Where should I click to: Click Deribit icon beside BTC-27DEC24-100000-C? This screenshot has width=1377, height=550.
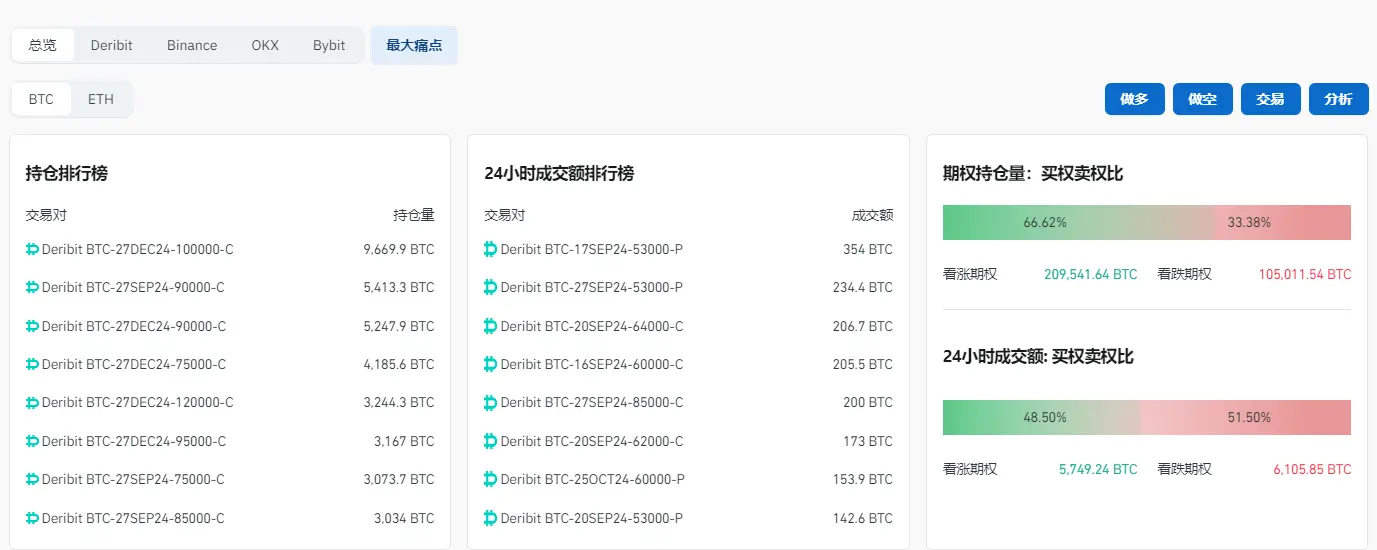[x=32, y=249]
